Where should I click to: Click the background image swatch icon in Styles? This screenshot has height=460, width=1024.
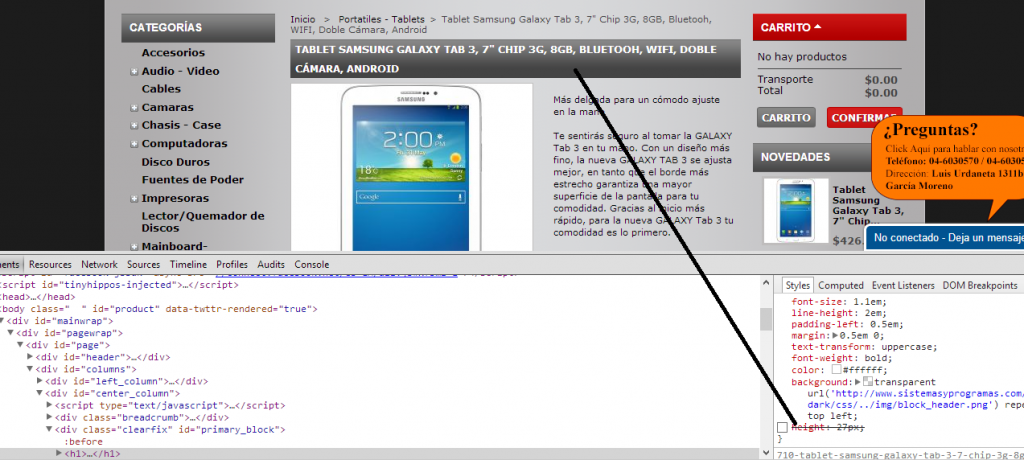coord(869,382)
